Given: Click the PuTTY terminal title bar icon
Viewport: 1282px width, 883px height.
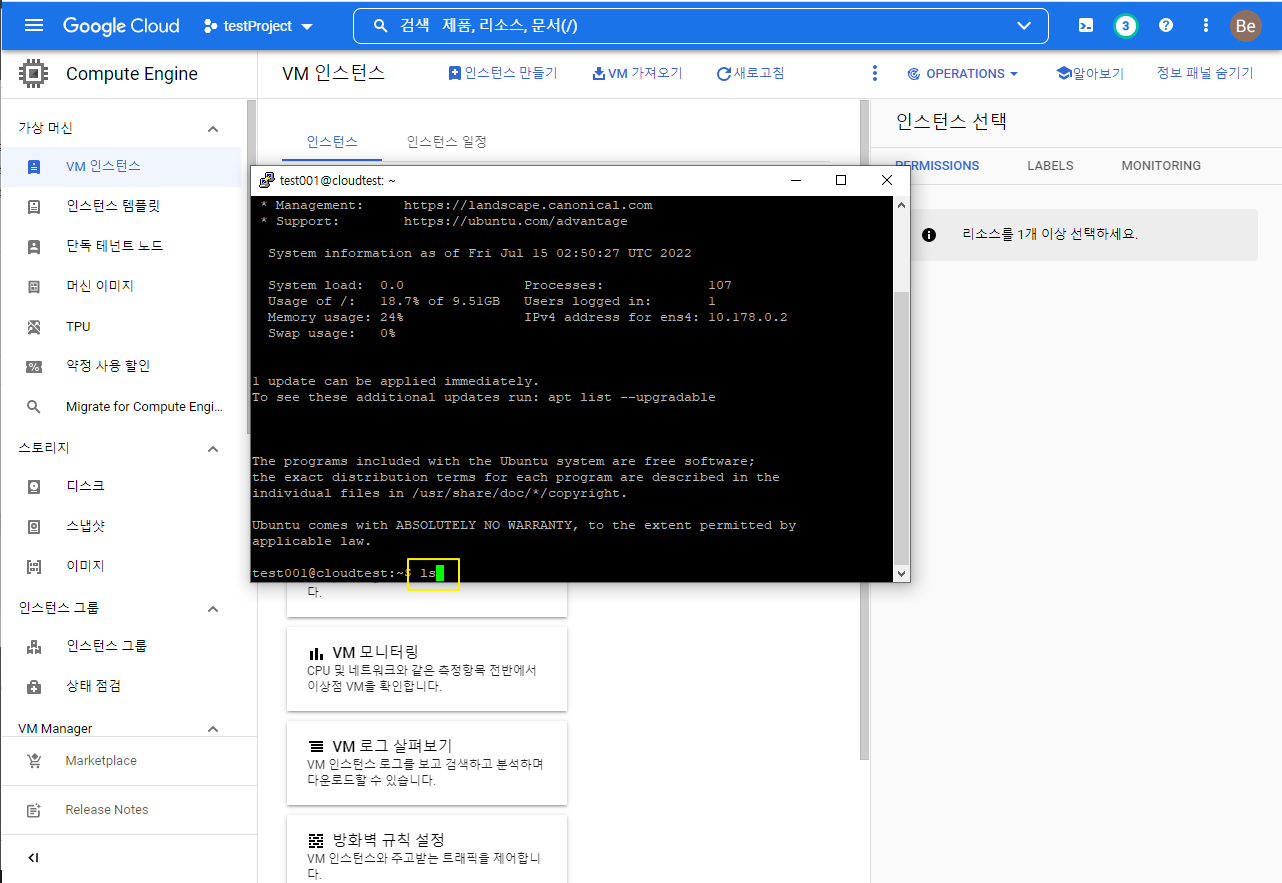Looking at the screenshot, I should (x=266, y=180).
